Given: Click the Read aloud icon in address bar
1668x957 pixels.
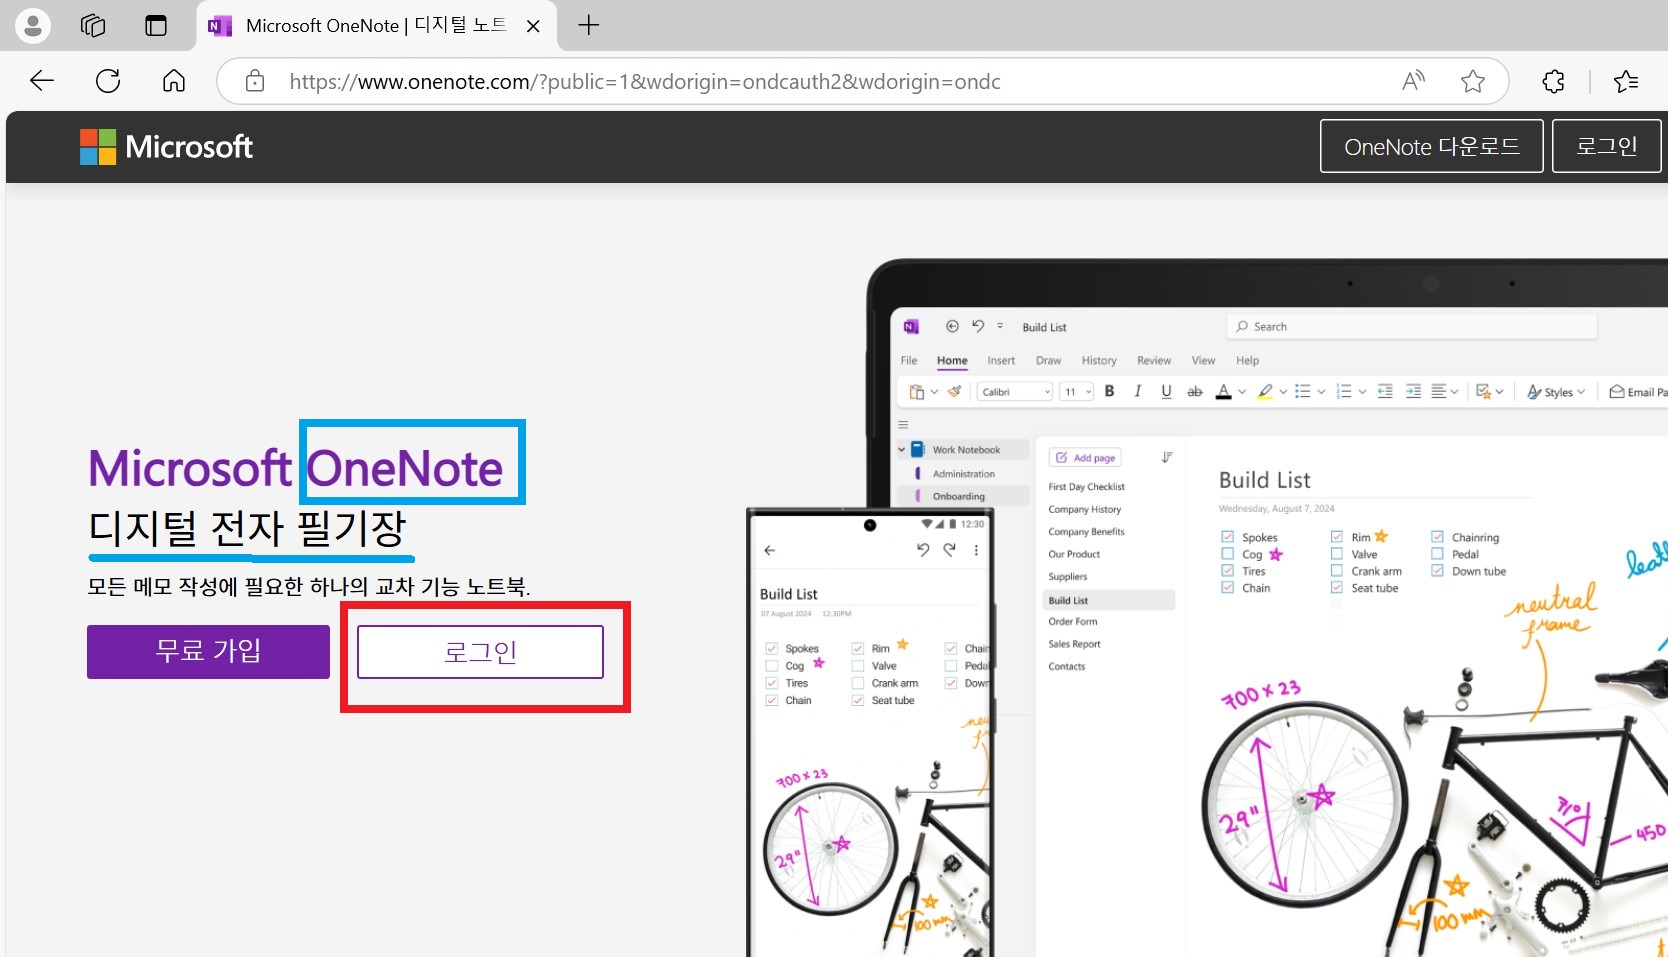Looking at the screenshot, I should (x=1413, y=81).
